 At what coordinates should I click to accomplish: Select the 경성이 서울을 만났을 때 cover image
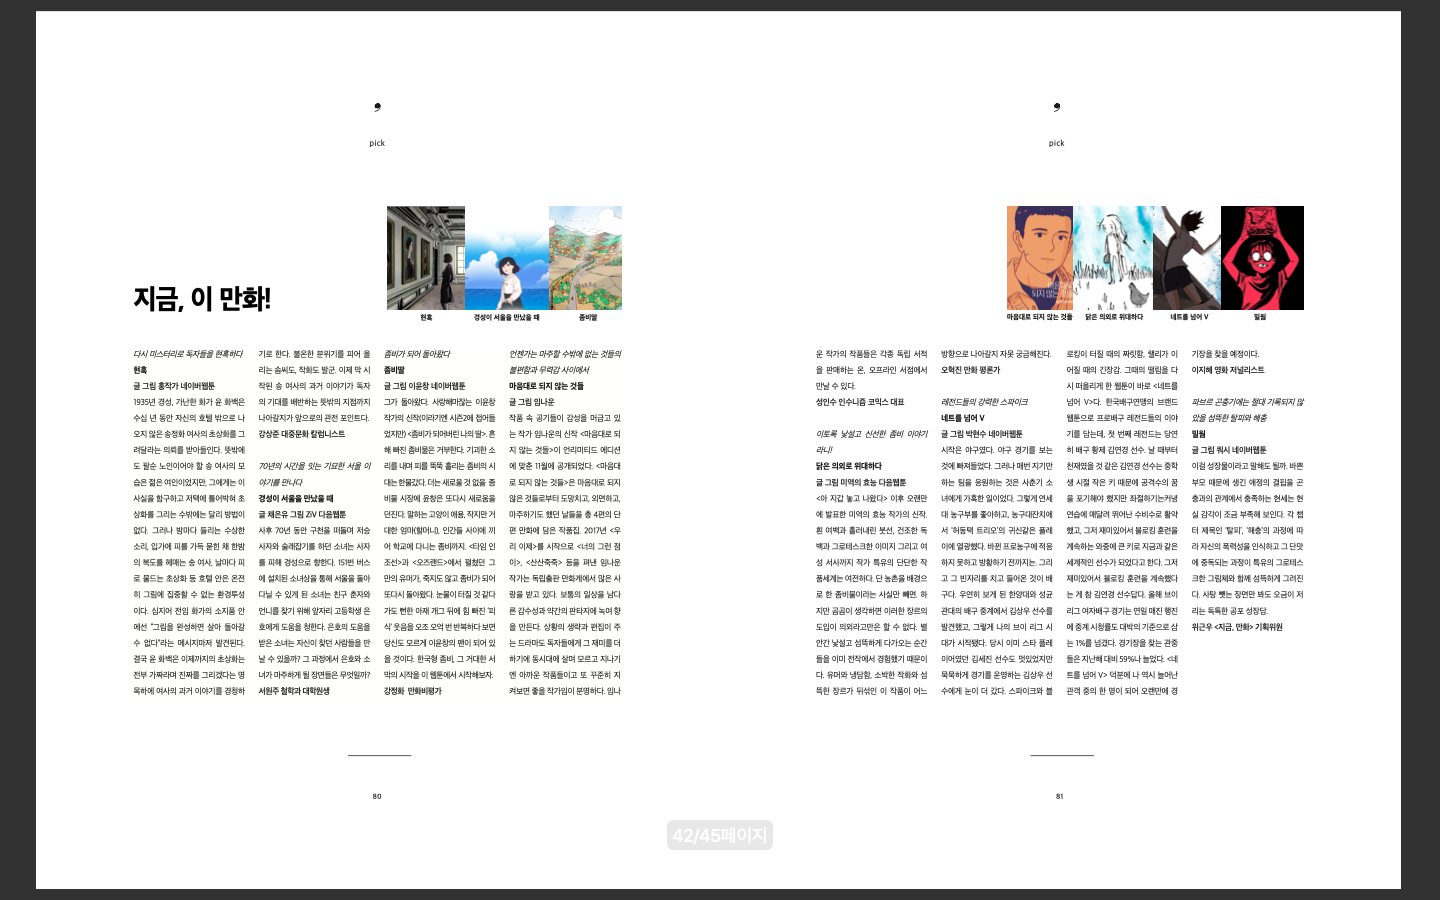coord(507,258)
